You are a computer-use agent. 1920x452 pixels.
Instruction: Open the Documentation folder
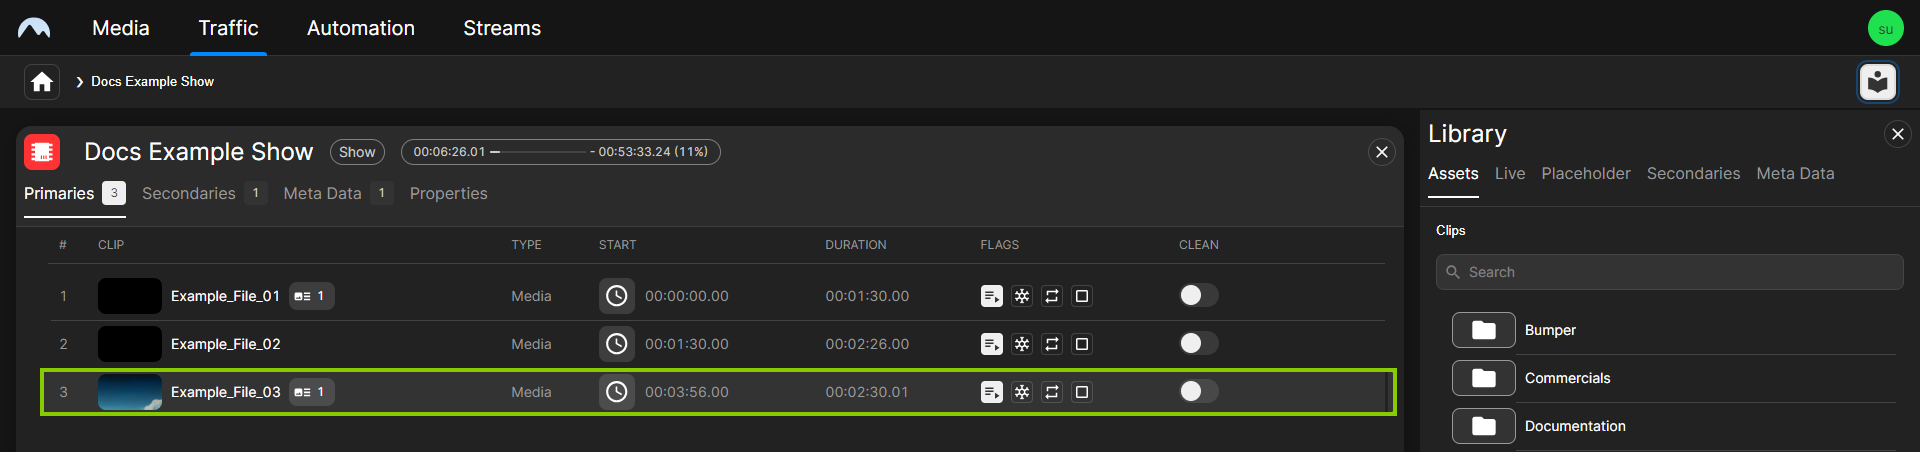[x=1484, y=426]
